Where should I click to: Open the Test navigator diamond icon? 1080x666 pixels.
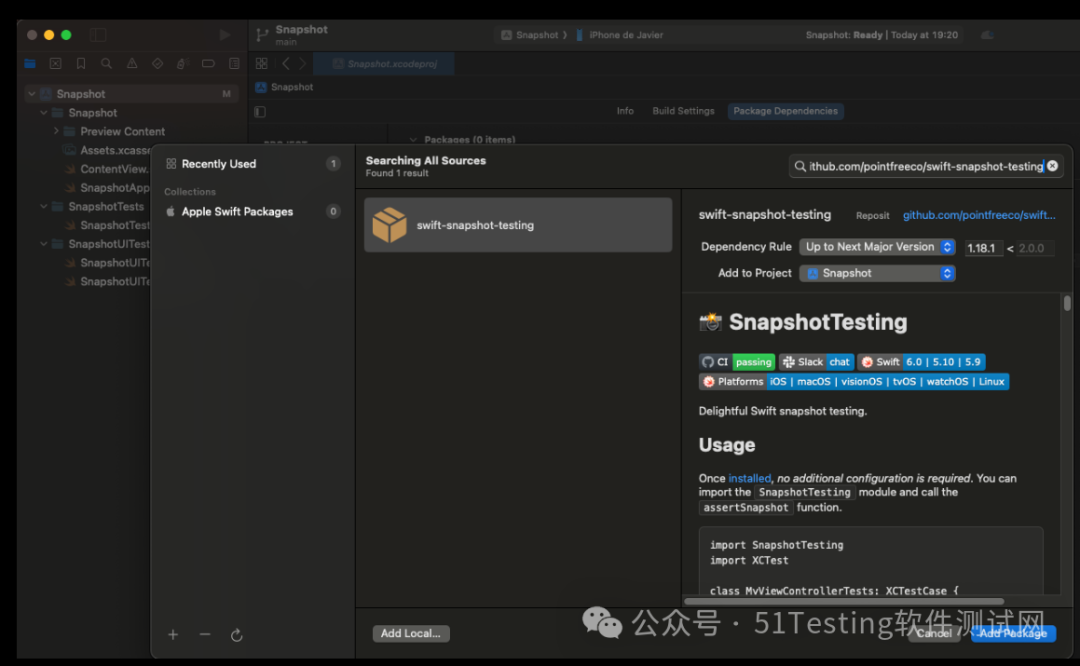[158, 63]
